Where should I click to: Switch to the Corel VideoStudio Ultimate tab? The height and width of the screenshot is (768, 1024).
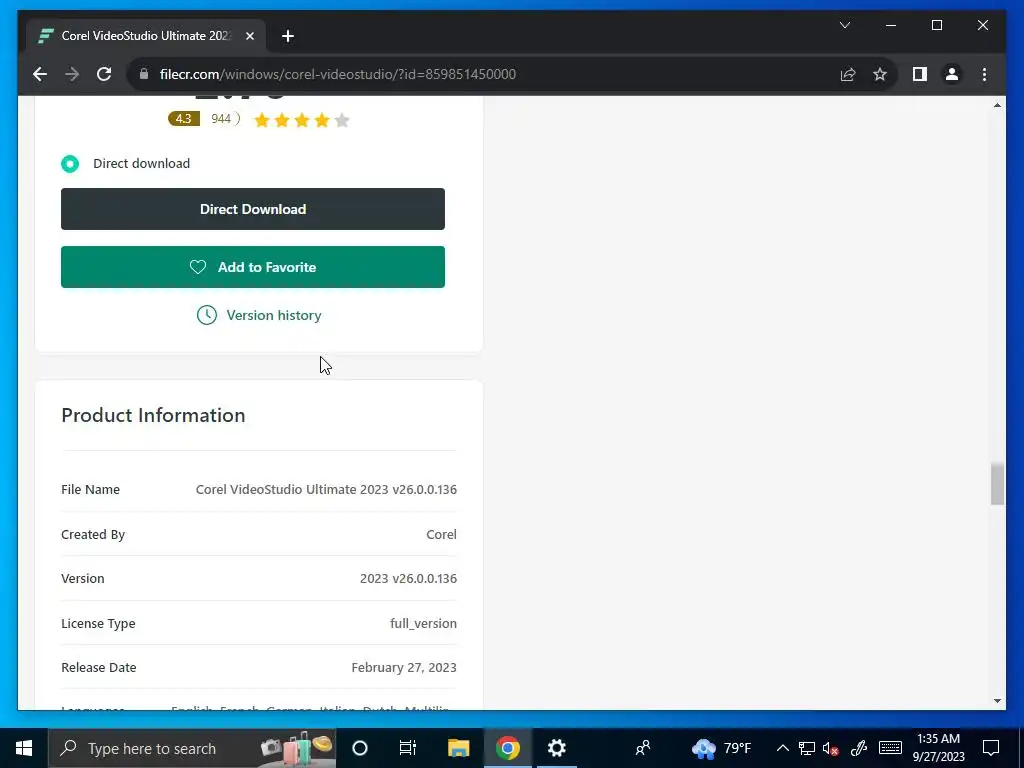click(146, 36)
